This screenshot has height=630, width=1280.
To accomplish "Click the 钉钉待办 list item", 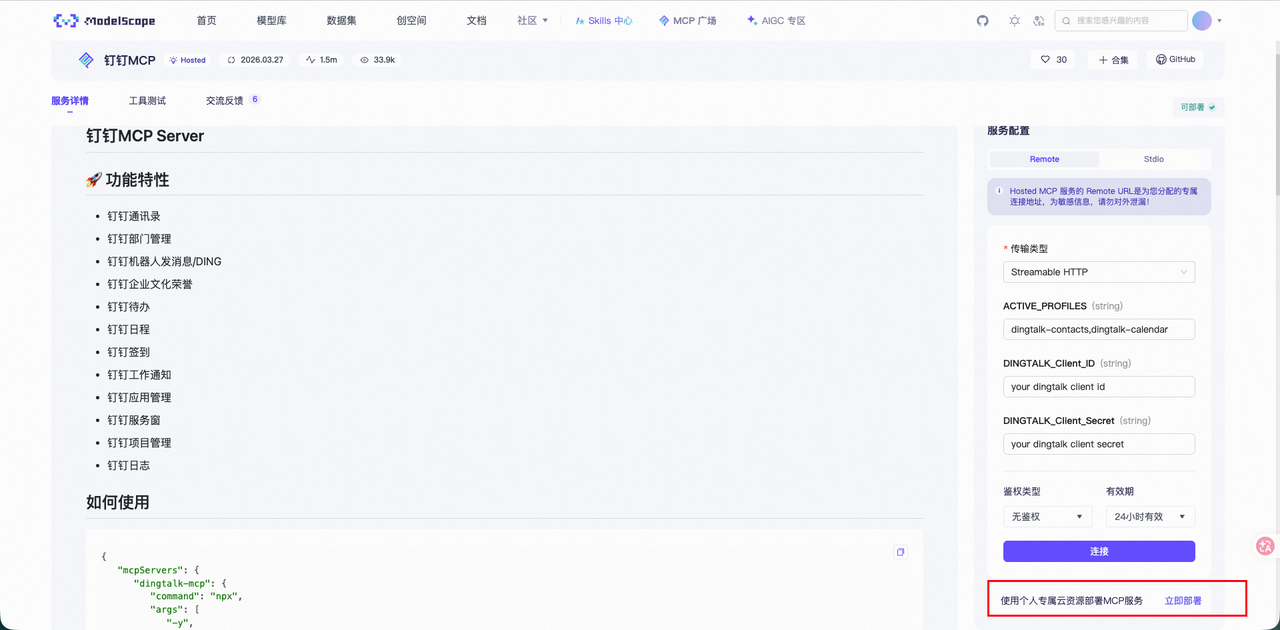I will pyautogui.click(x=129, y=307).
